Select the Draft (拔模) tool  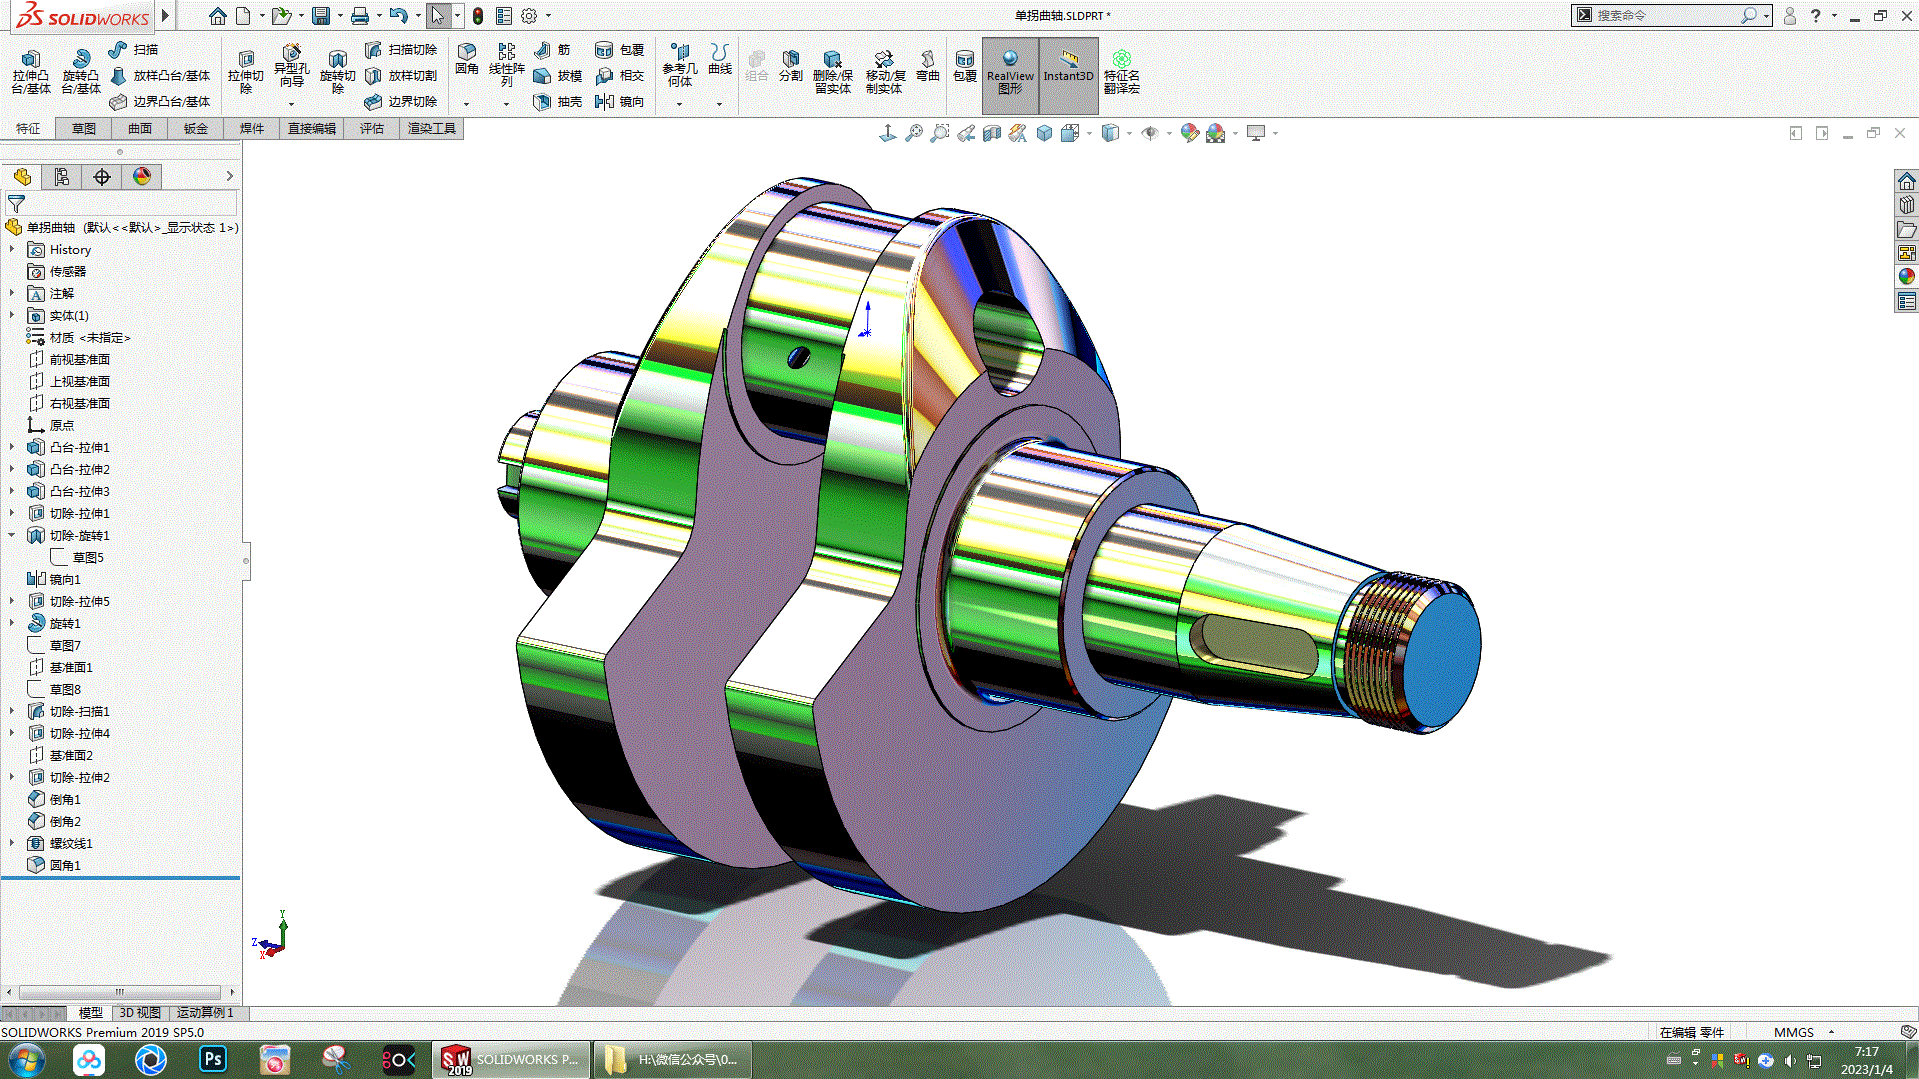coord(557,75)
